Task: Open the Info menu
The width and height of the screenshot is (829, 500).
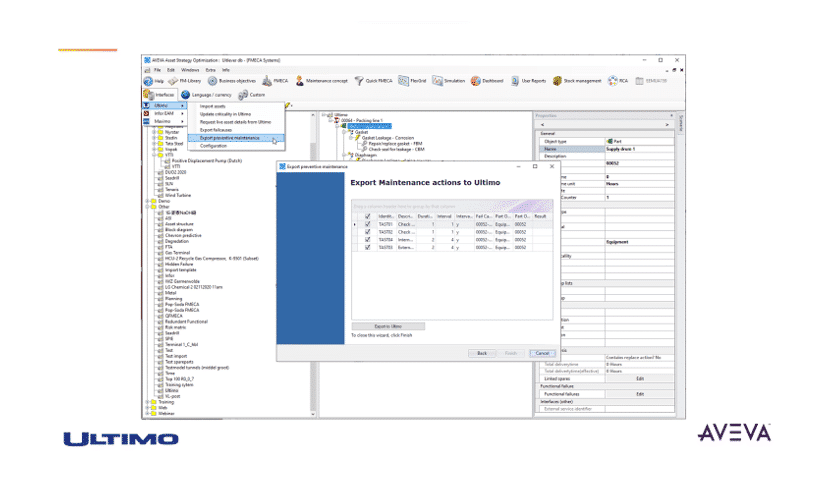Action: (x=226, y=70)
